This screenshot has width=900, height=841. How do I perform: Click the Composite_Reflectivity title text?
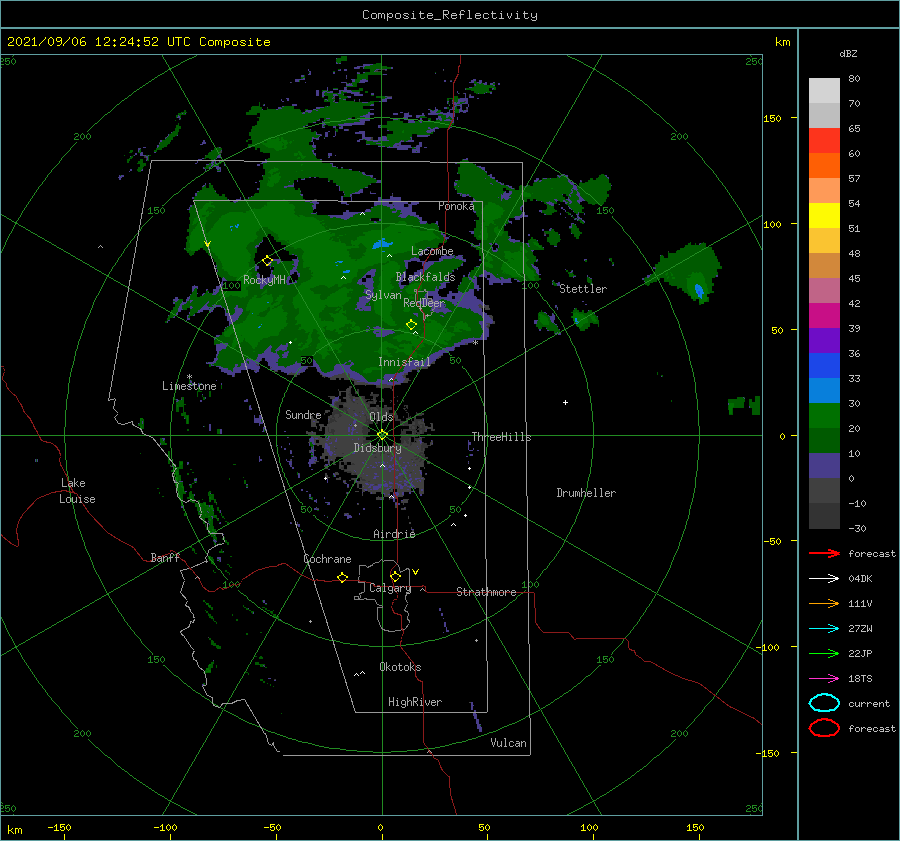point(449,15)
